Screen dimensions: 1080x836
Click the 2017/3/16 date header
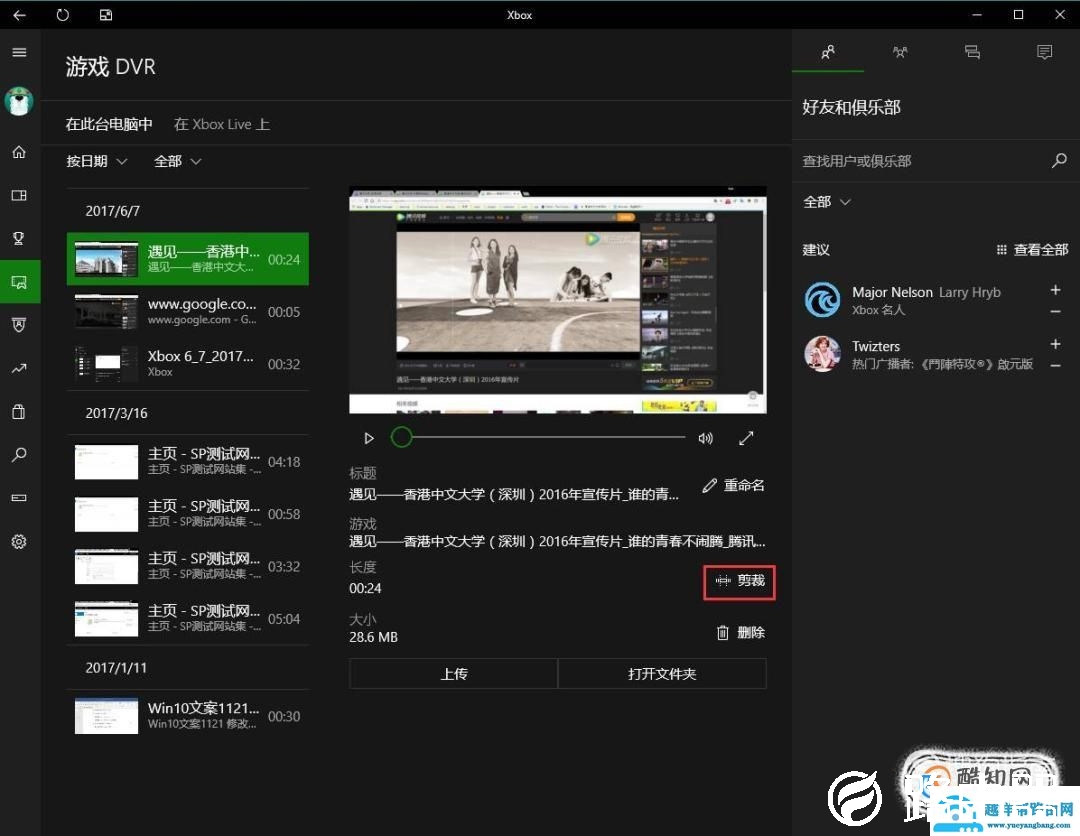coord(116,413)
